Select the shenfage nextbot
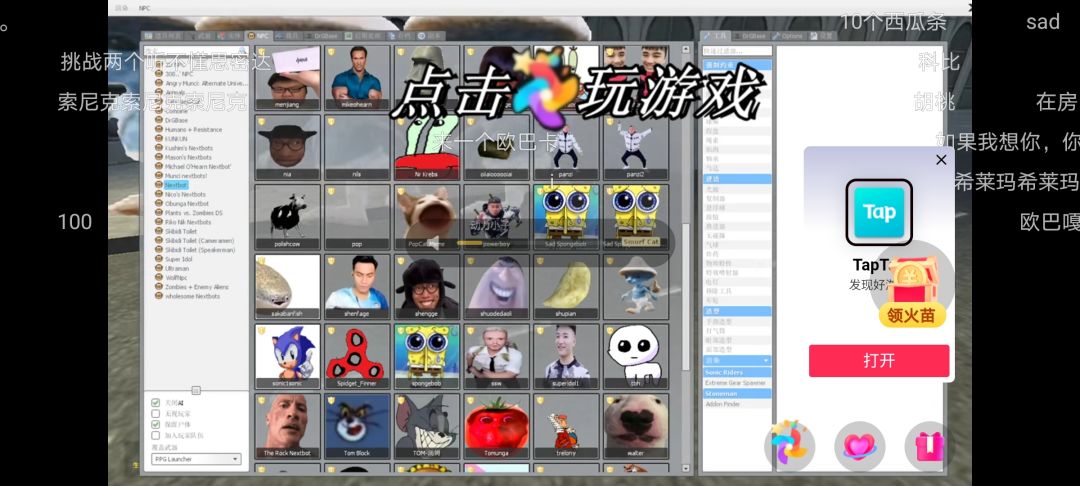 click(x=357, y=287)
